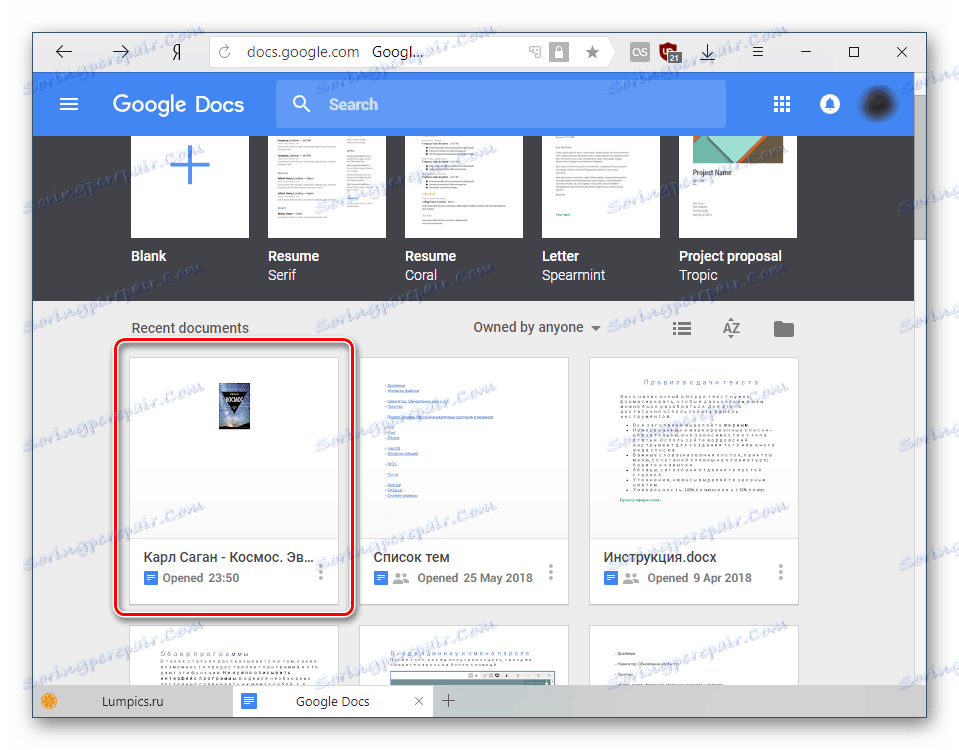This screenshot has height=750, width=959.
Task: Open the Google apps grid
Action: click(782, 104)
